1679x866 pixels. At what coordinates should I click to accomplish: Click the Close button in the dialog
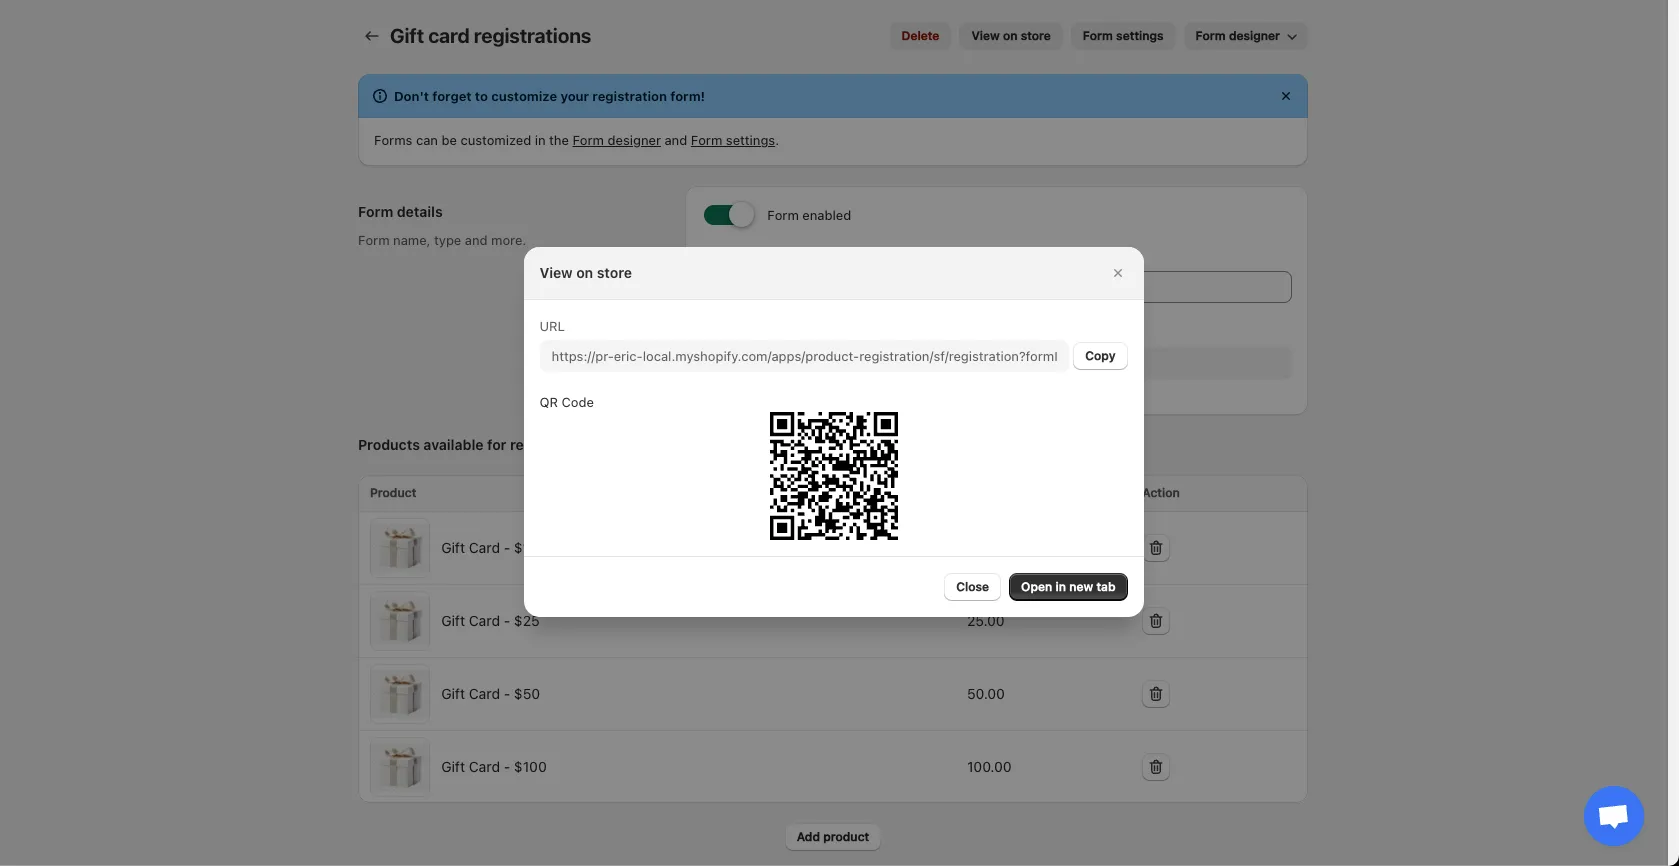pos(972,587)
